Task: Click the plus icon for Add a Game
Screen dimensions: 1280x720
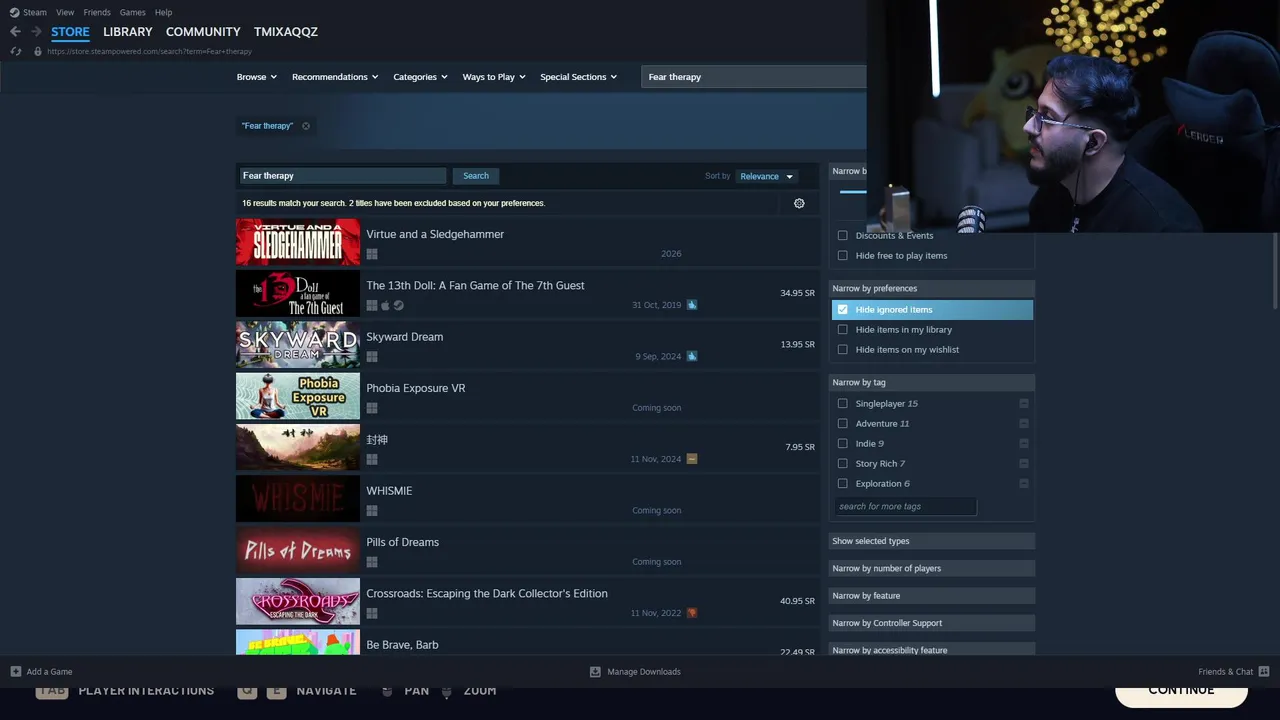Action: (15, 672)
